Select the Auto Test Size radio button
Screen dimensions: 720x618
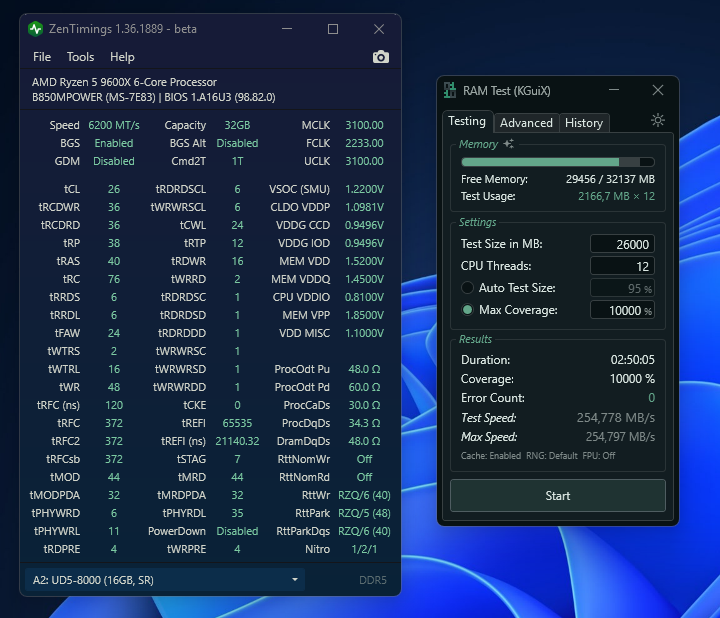467,288
